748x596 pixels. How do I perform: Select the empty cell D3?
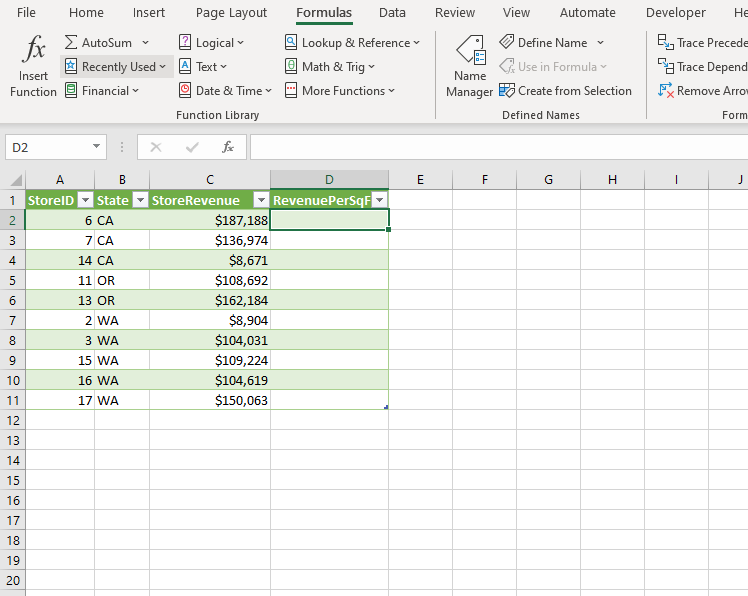coord(329,240)
